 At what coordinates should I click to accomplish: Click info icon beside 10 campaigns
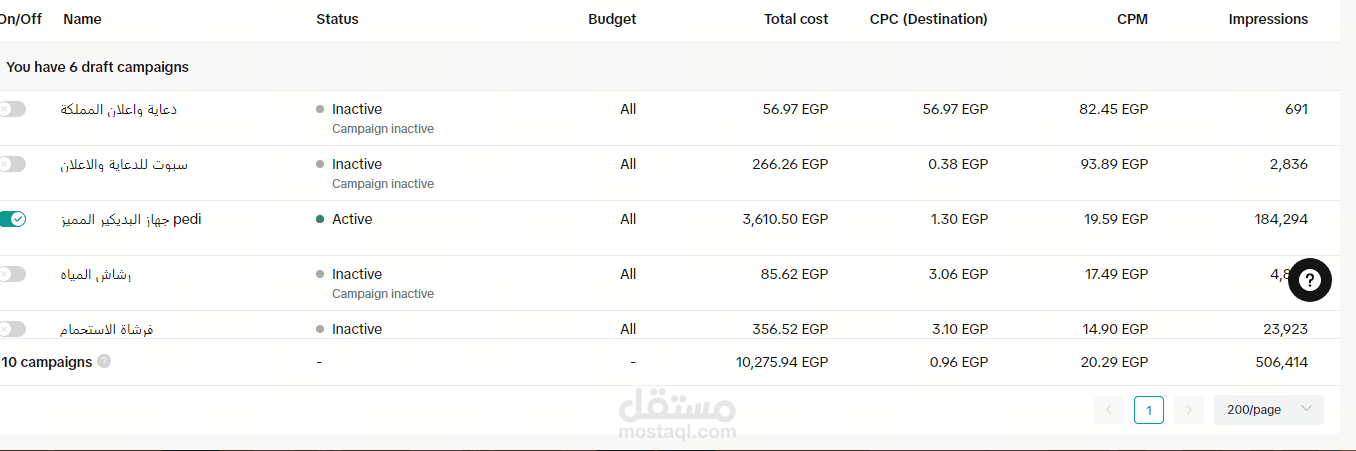point(104,362)
